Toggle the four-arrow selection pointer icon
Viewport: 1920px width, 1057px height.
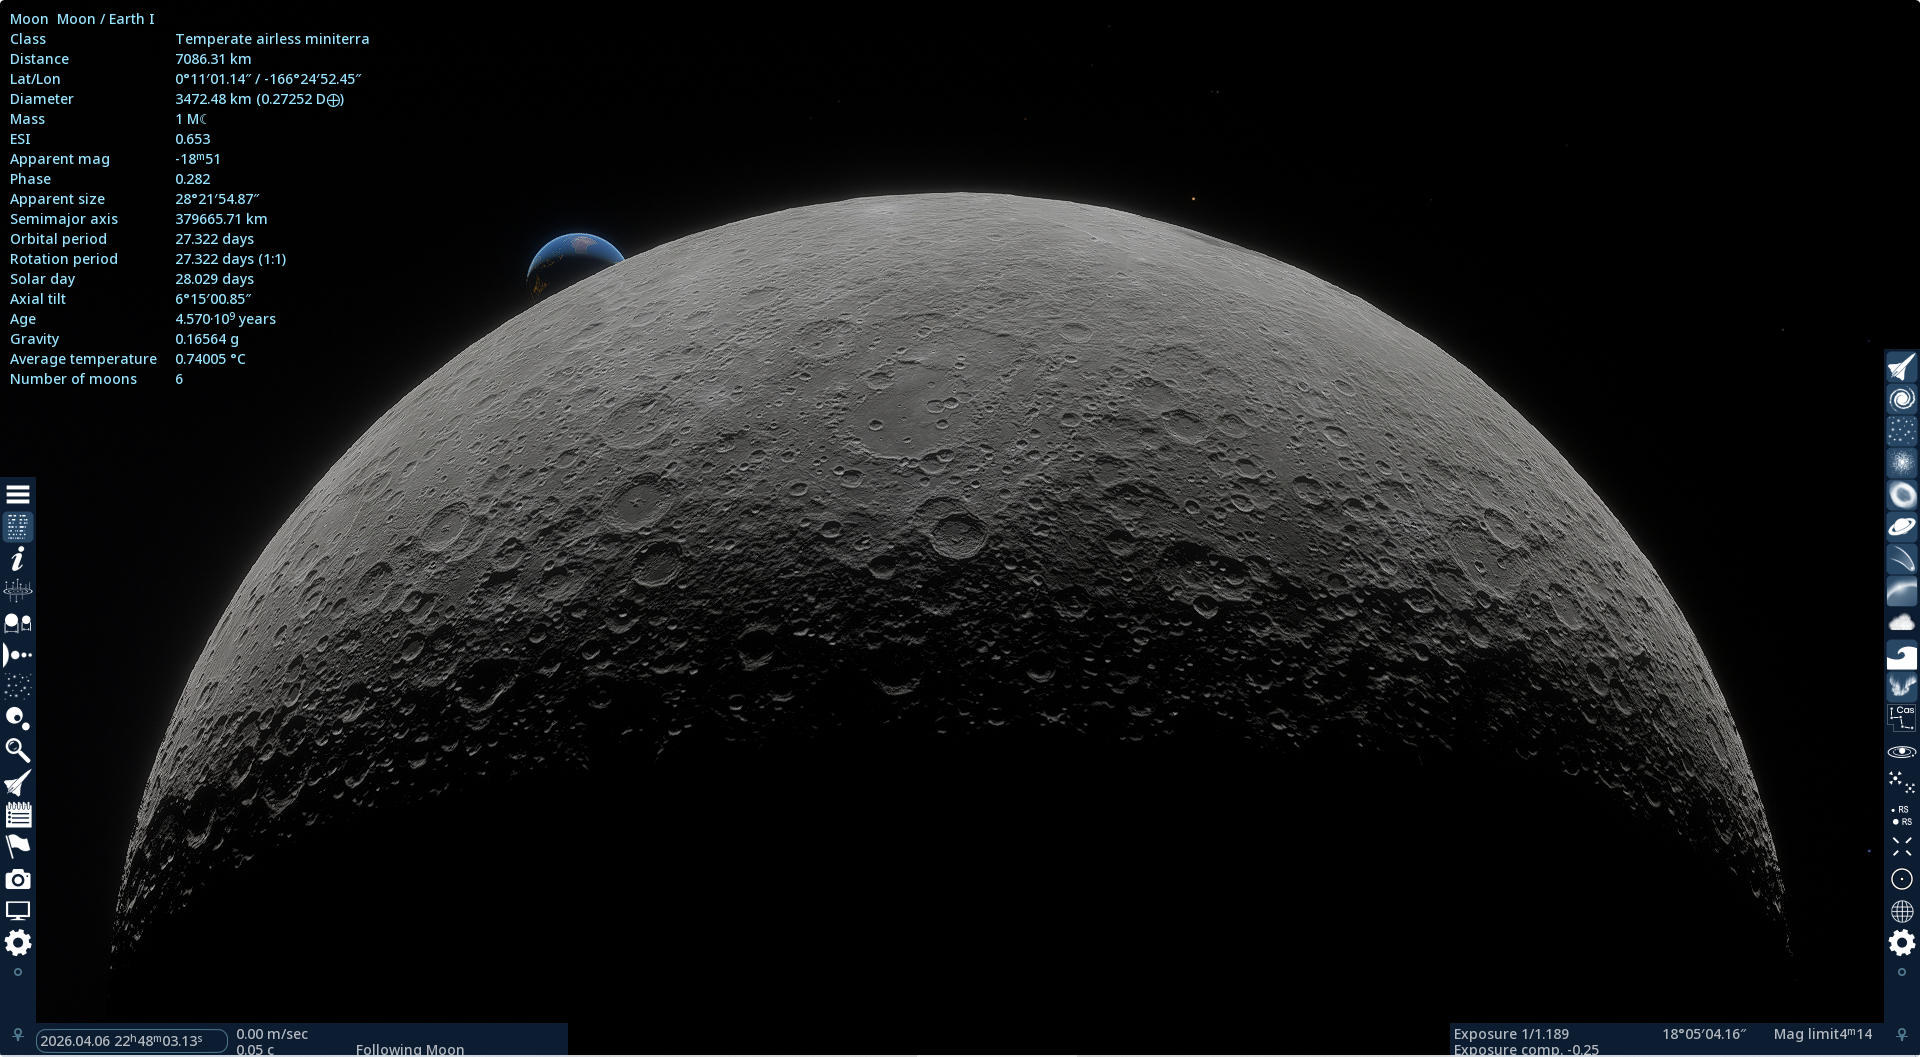(x=1902, y=847)
